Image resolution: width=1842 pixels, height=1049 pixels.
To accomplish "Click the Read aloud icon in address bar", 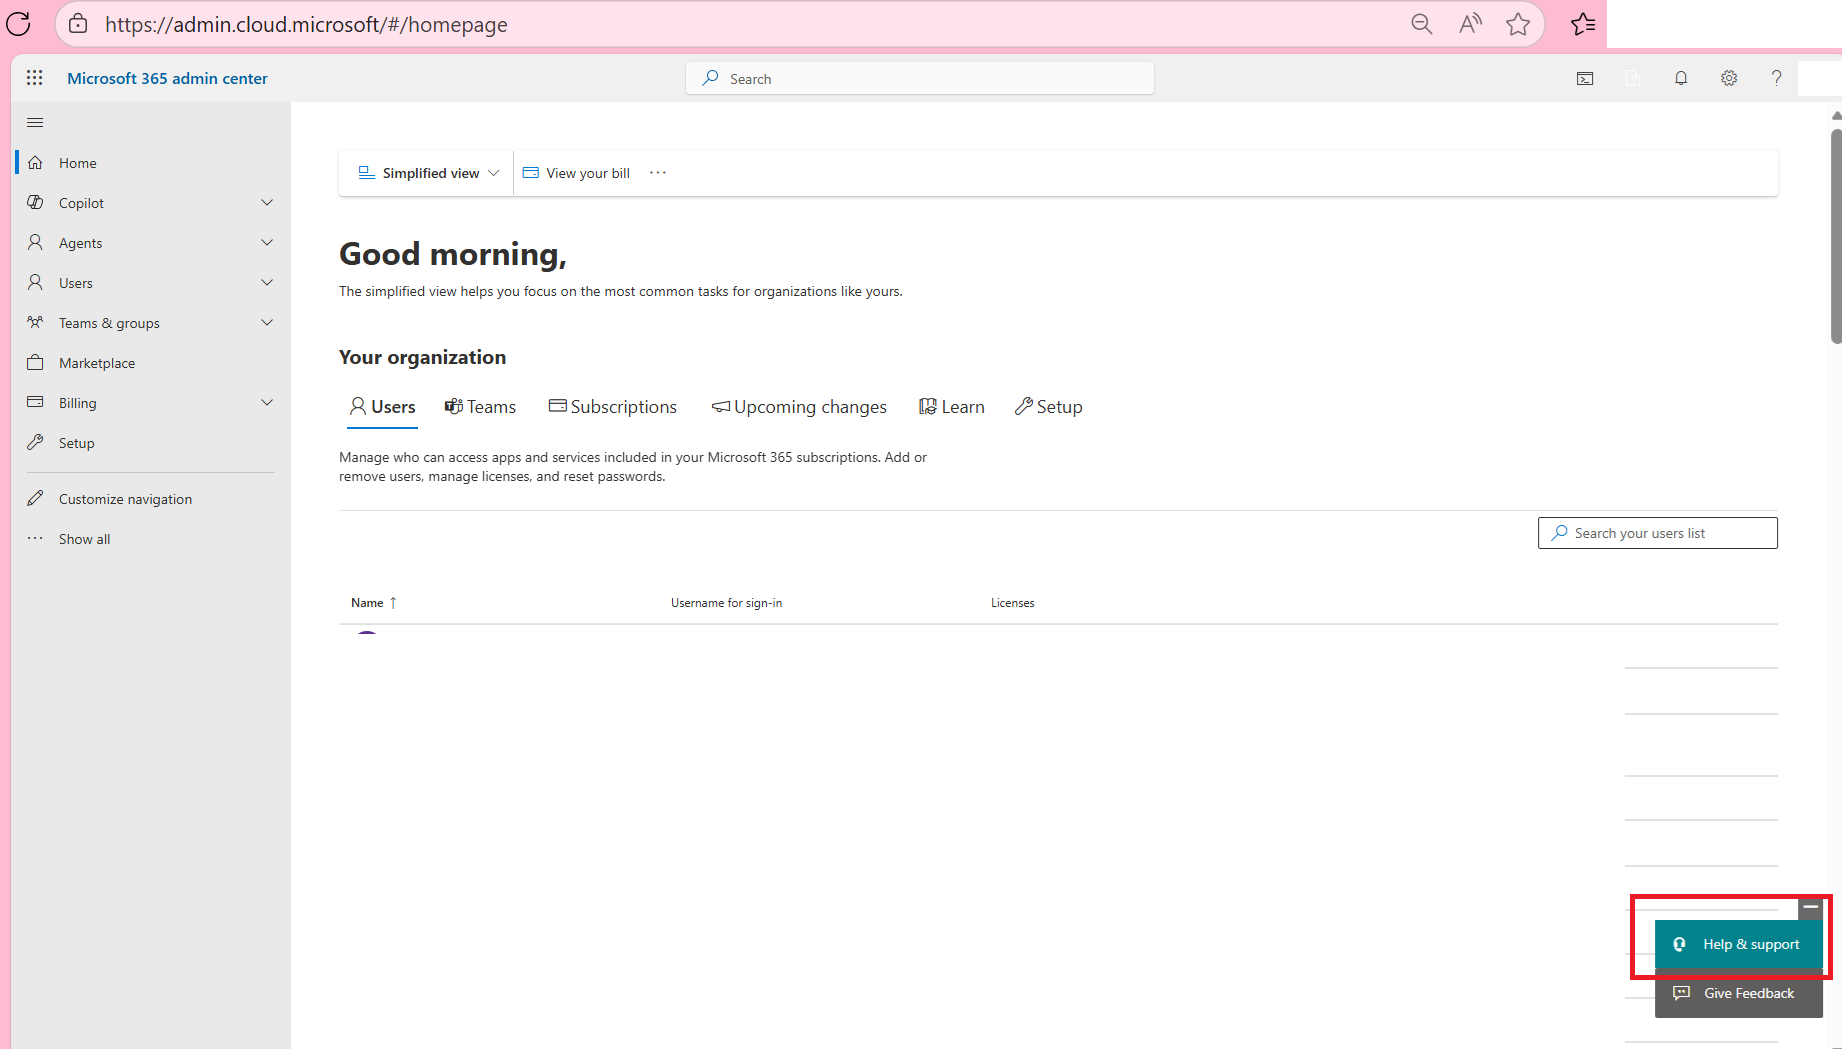I will coord(1470,24).
